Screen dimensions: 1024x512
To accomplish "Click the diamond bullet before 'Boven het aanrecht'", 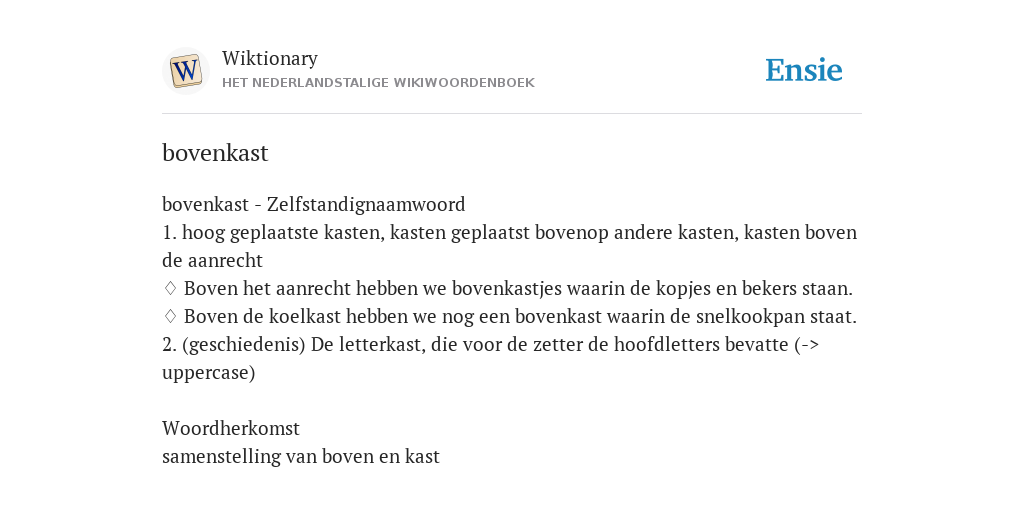I will click(x=170, y=289).
